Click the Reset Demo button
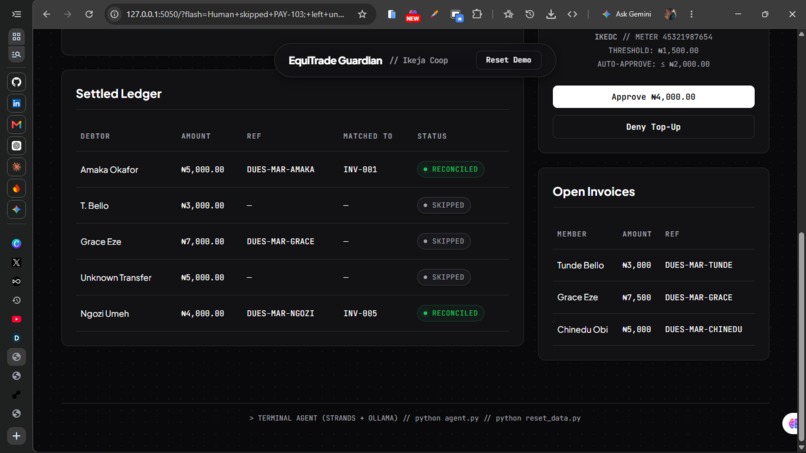 508,60
